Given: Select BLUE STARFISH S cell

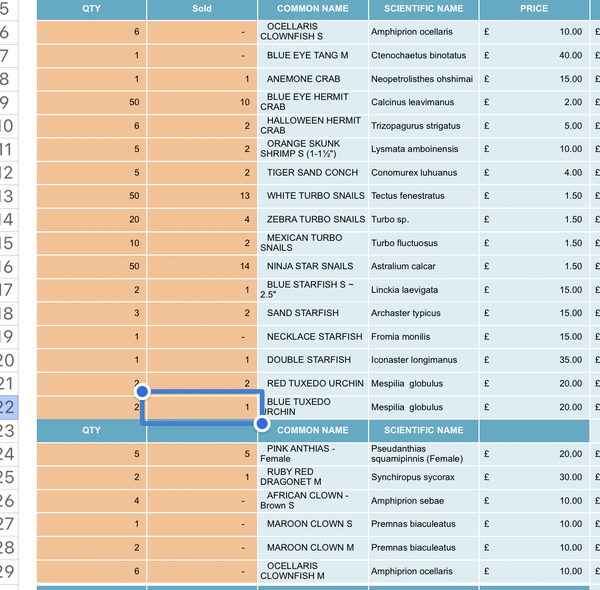Looking at the screenshot, I should click(313, 290).
